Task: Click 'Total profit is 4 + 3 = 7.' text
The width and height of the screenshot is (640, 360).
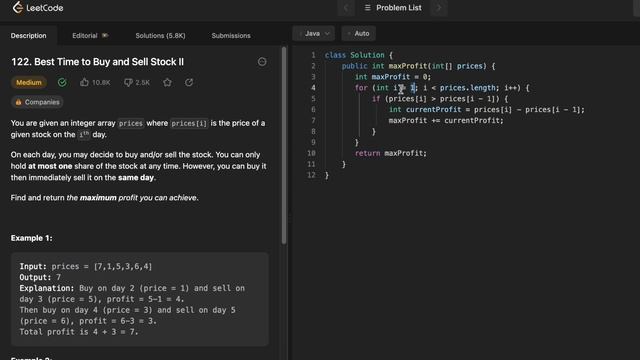Action: point(79,332)
